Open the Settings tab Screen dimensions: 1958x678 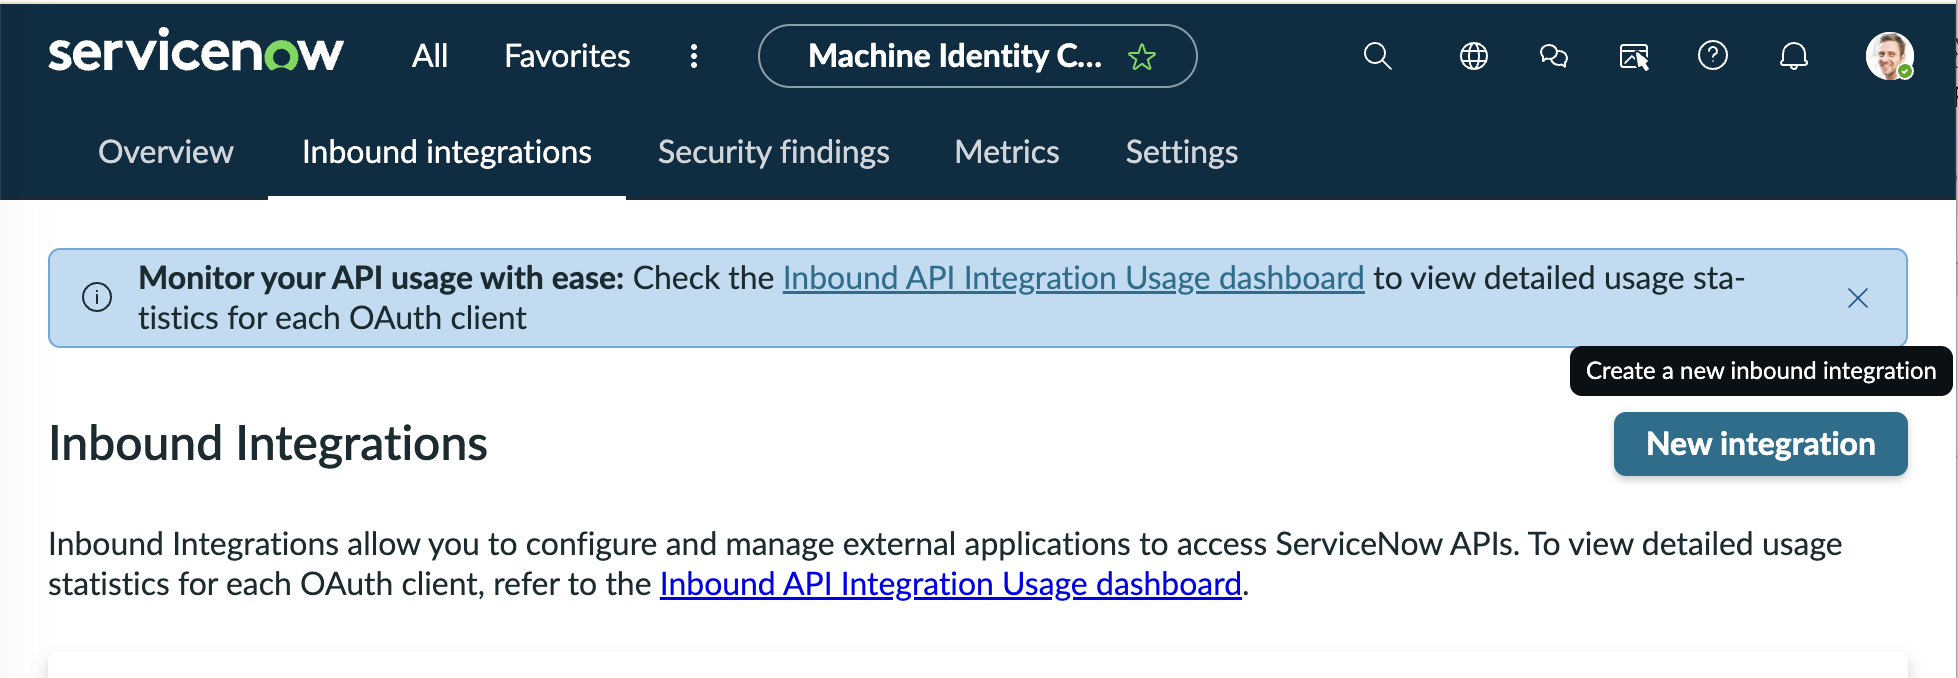[1182, 152]
